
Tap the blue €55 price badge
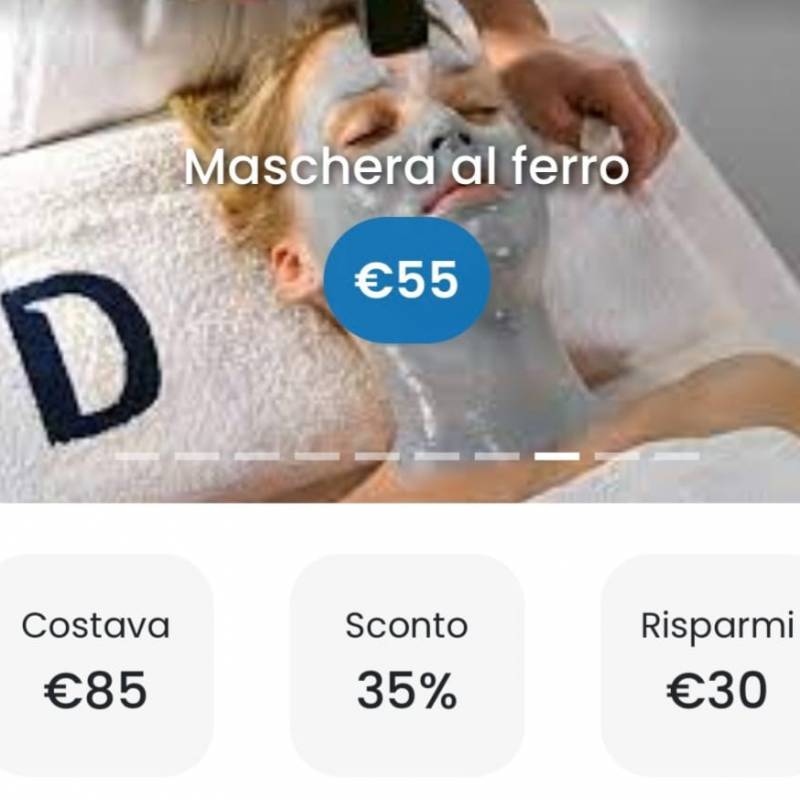(x=407, y=280)
